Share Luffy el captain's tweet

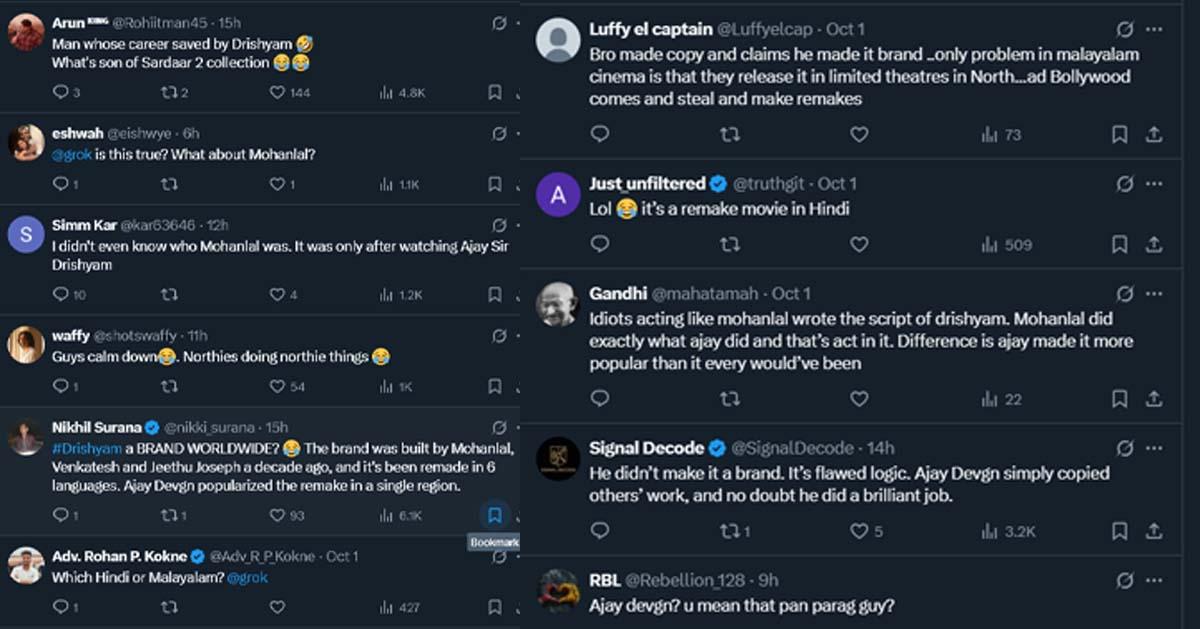click(x=1153, y=134)
